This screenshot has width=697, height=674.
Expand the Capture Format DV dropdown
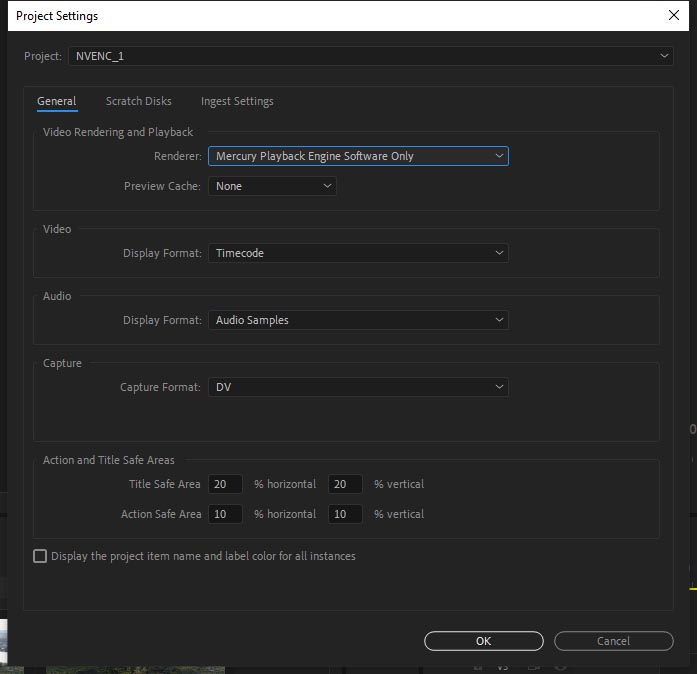tap(357, 387)
